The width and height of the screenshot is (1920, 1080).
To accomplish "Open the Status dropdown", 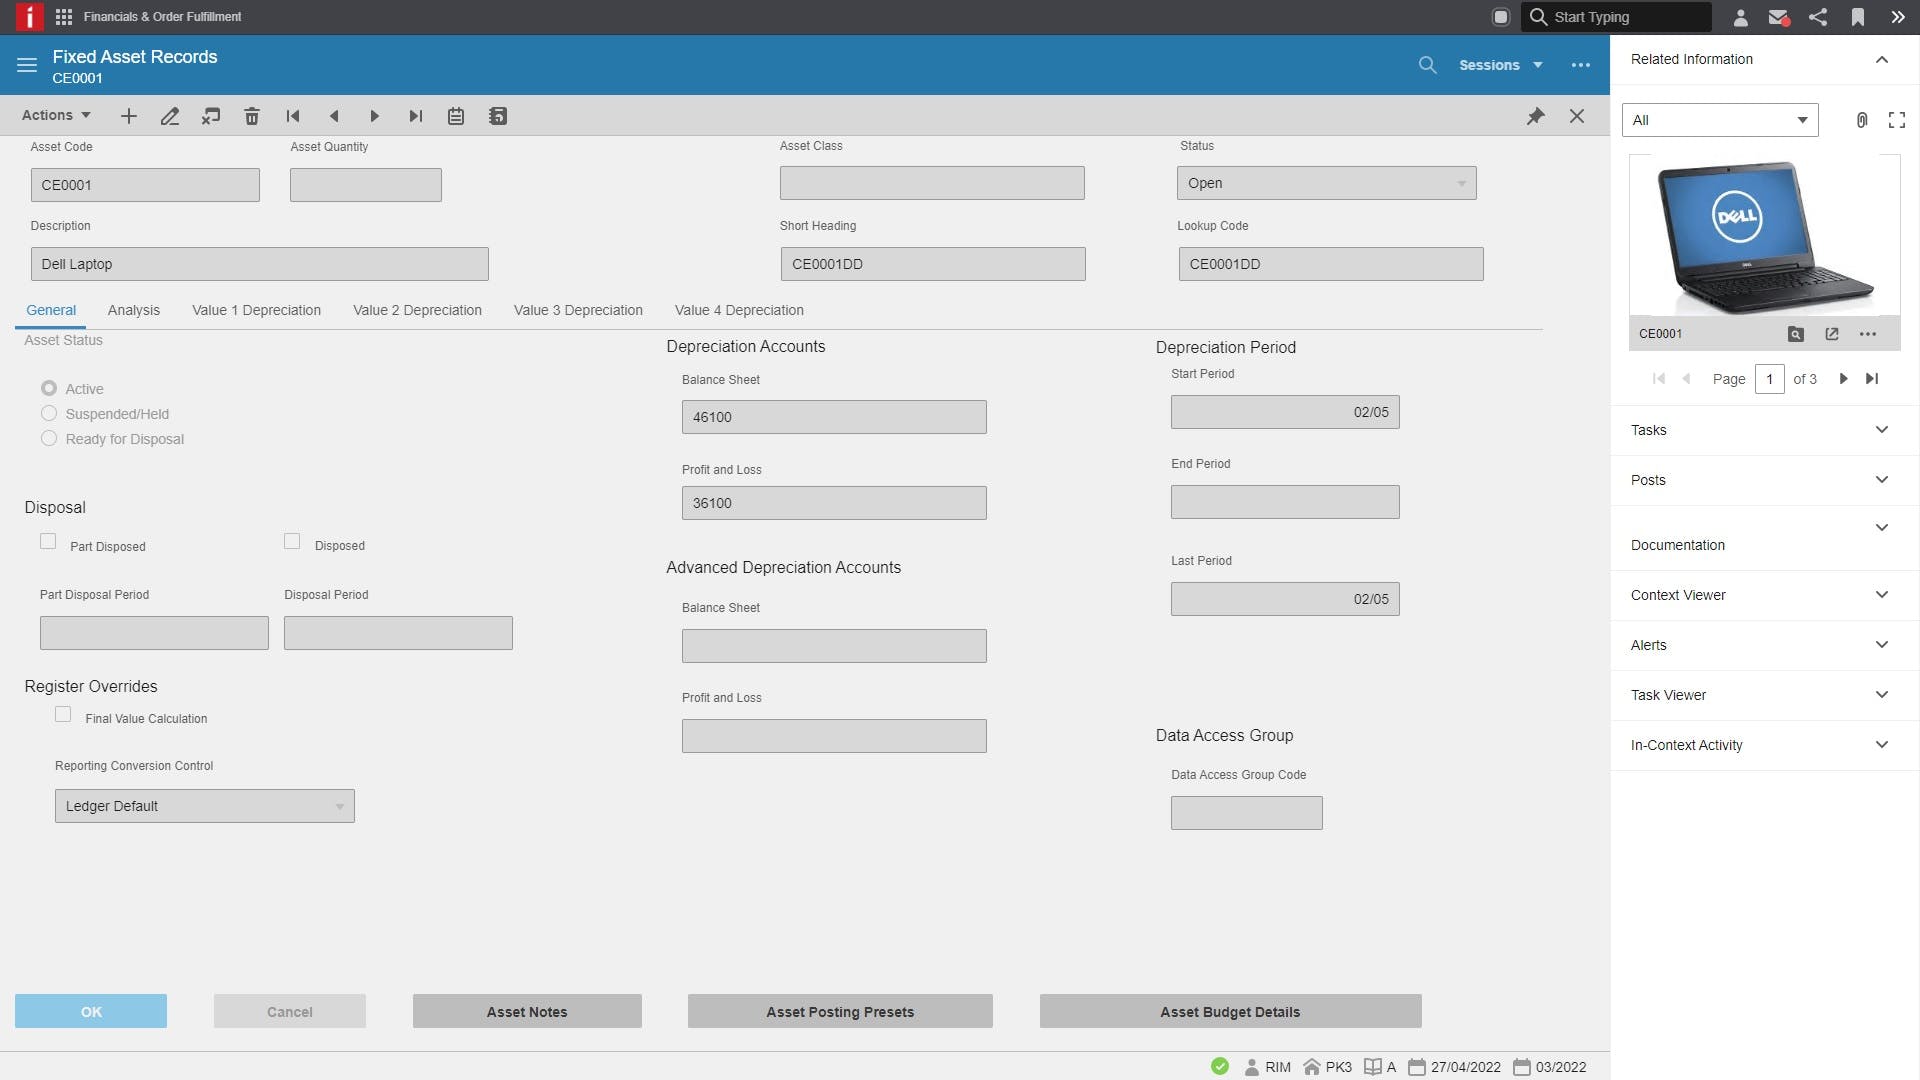I will (1326, 183).
